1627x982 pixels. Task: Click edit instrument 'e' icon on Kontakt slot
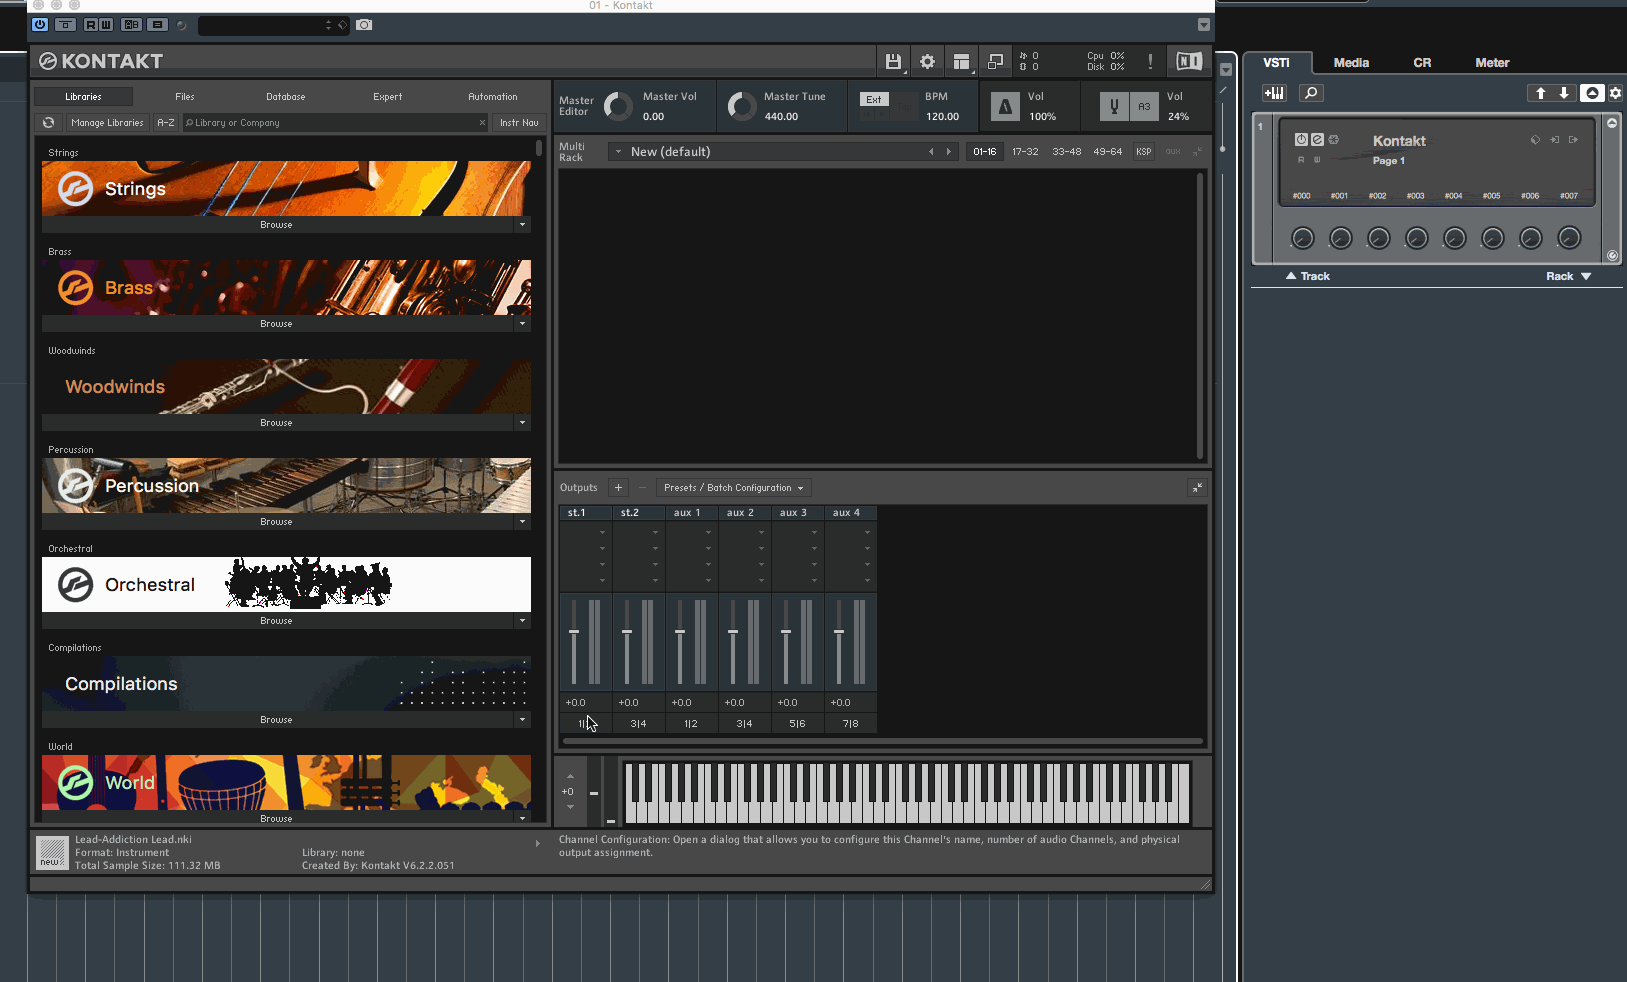pyautogui.click(x=1317, y=140)
